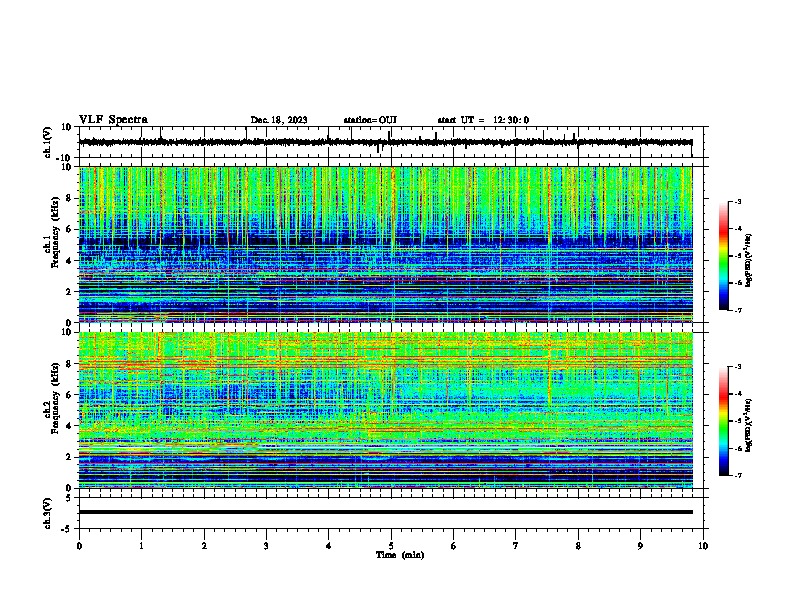Click the time axis tick label "8"
792x612 pixels.
coord(578,546)
